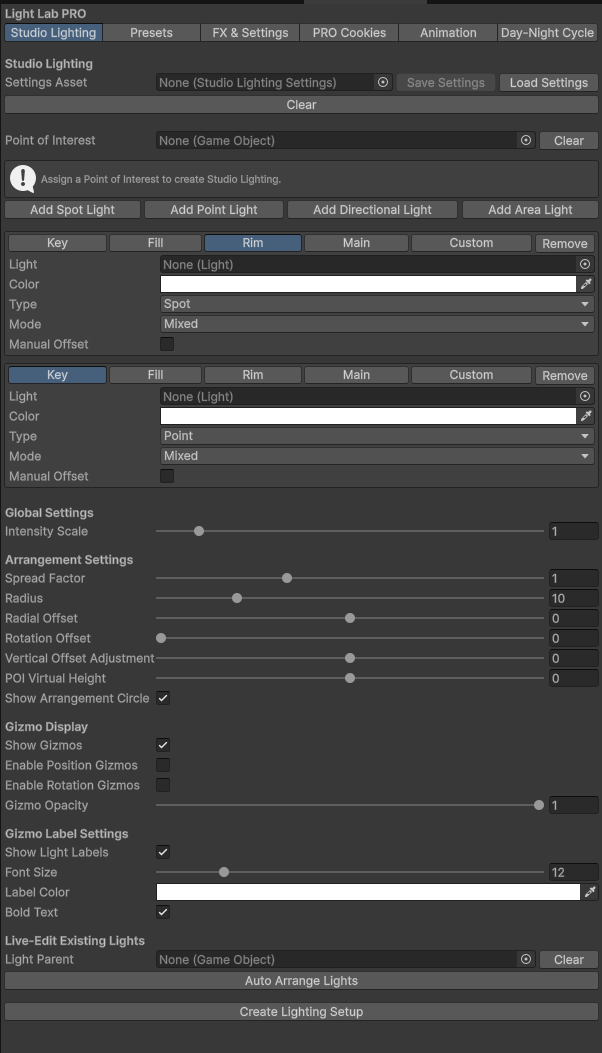The image size is (602, 1053).
Task: Enable Position Gizmos checkbox
Action: click(163, 765)
